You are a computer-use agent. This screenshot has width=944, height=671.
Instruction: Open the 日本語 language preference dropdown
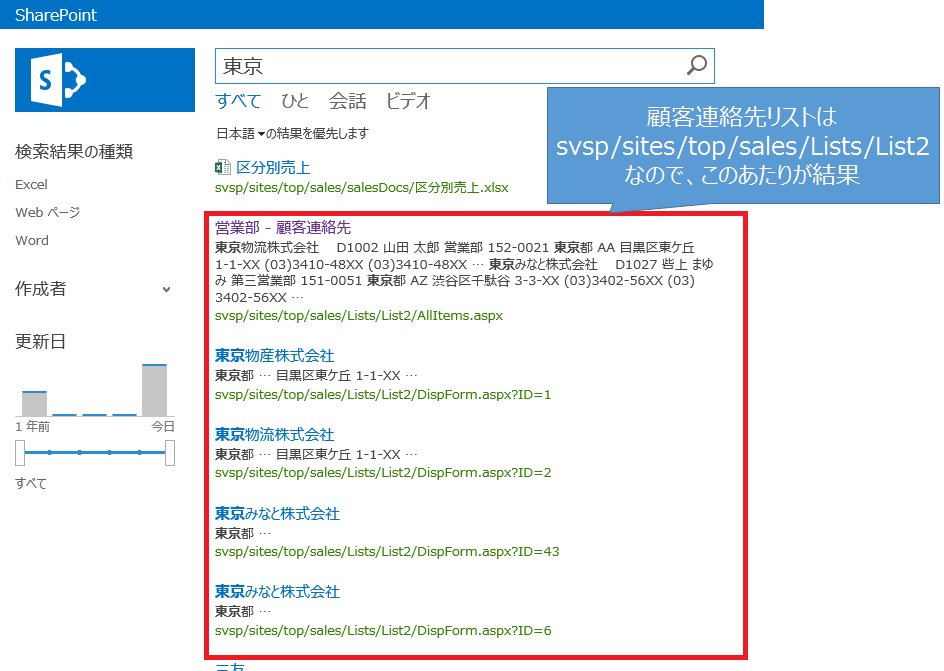click(241, 134)
